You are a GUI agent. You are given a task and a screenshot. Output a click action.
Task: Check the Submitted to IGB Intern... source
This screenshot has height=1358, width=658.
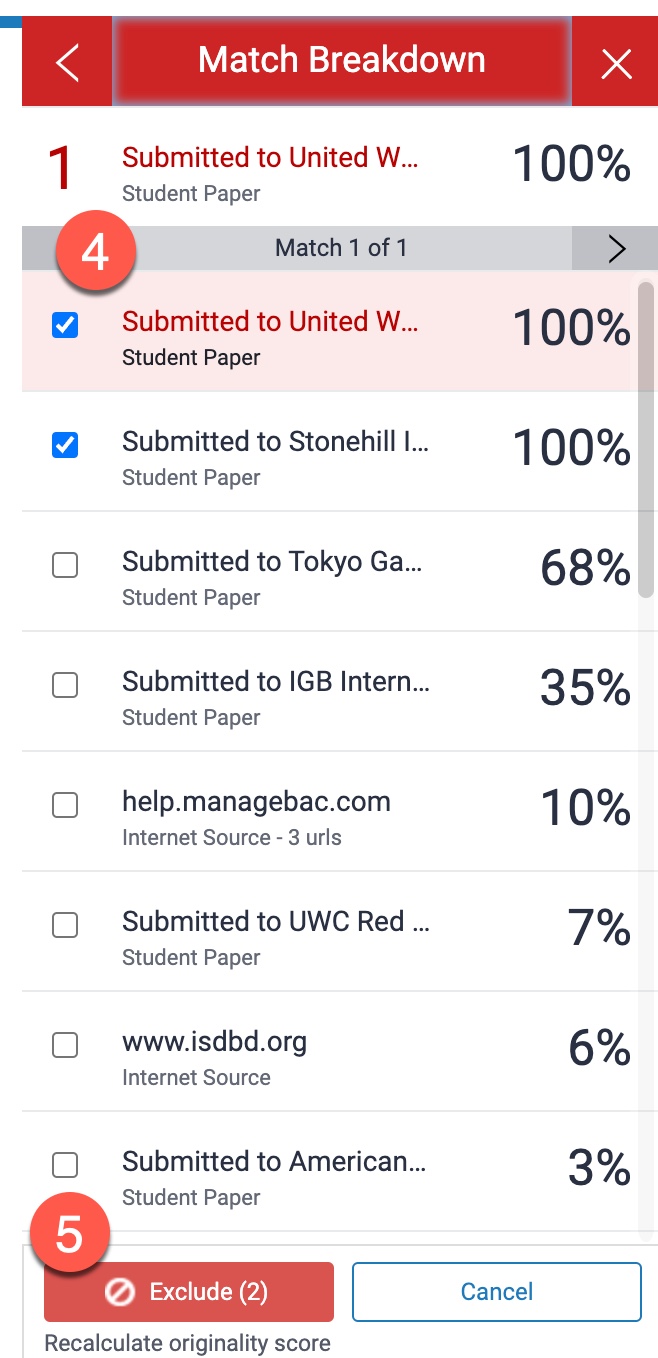(x=64, y=684)
